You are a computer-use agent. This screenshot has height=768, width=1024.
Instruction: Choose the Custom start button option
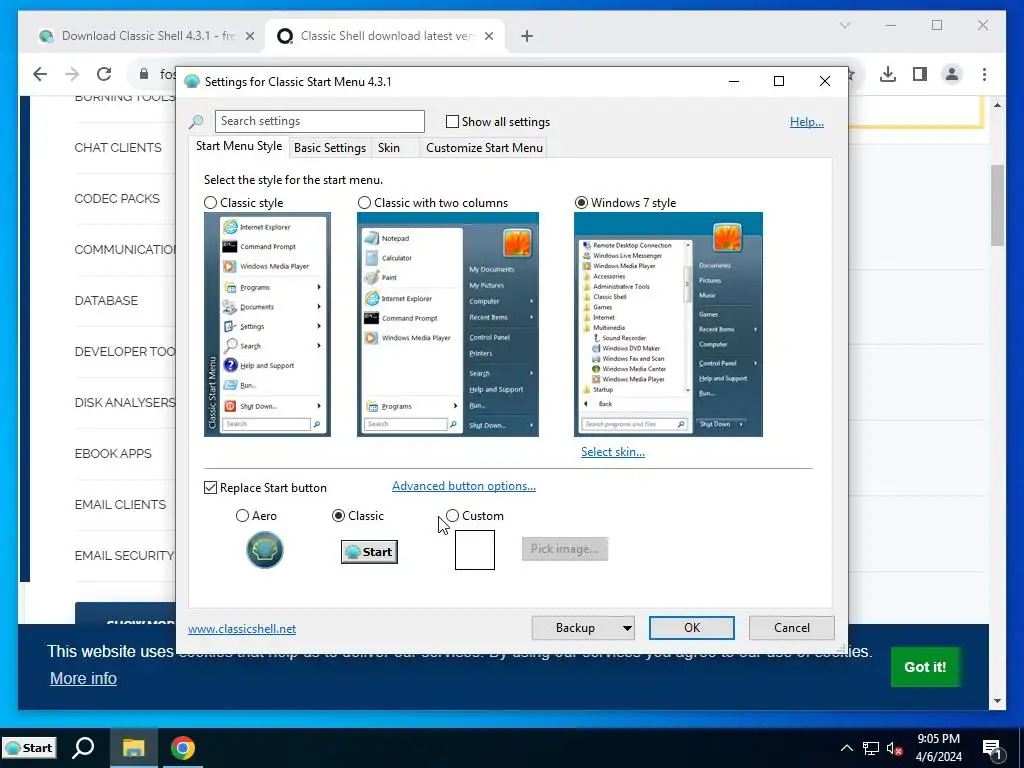pos(452,516)
